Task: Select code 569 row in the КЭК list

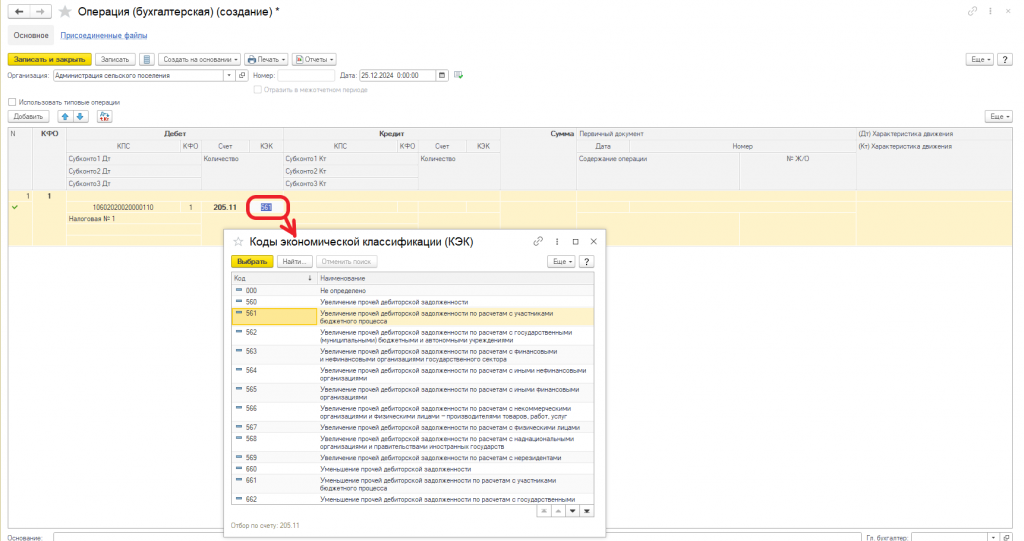Action: (413, 457)
